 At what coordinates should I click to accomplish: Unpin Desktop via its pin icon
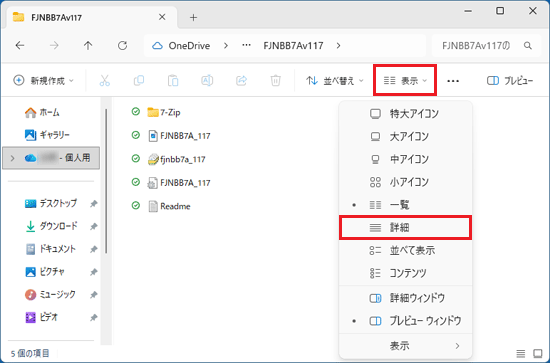pyautogui.click(x=93, y=204)
